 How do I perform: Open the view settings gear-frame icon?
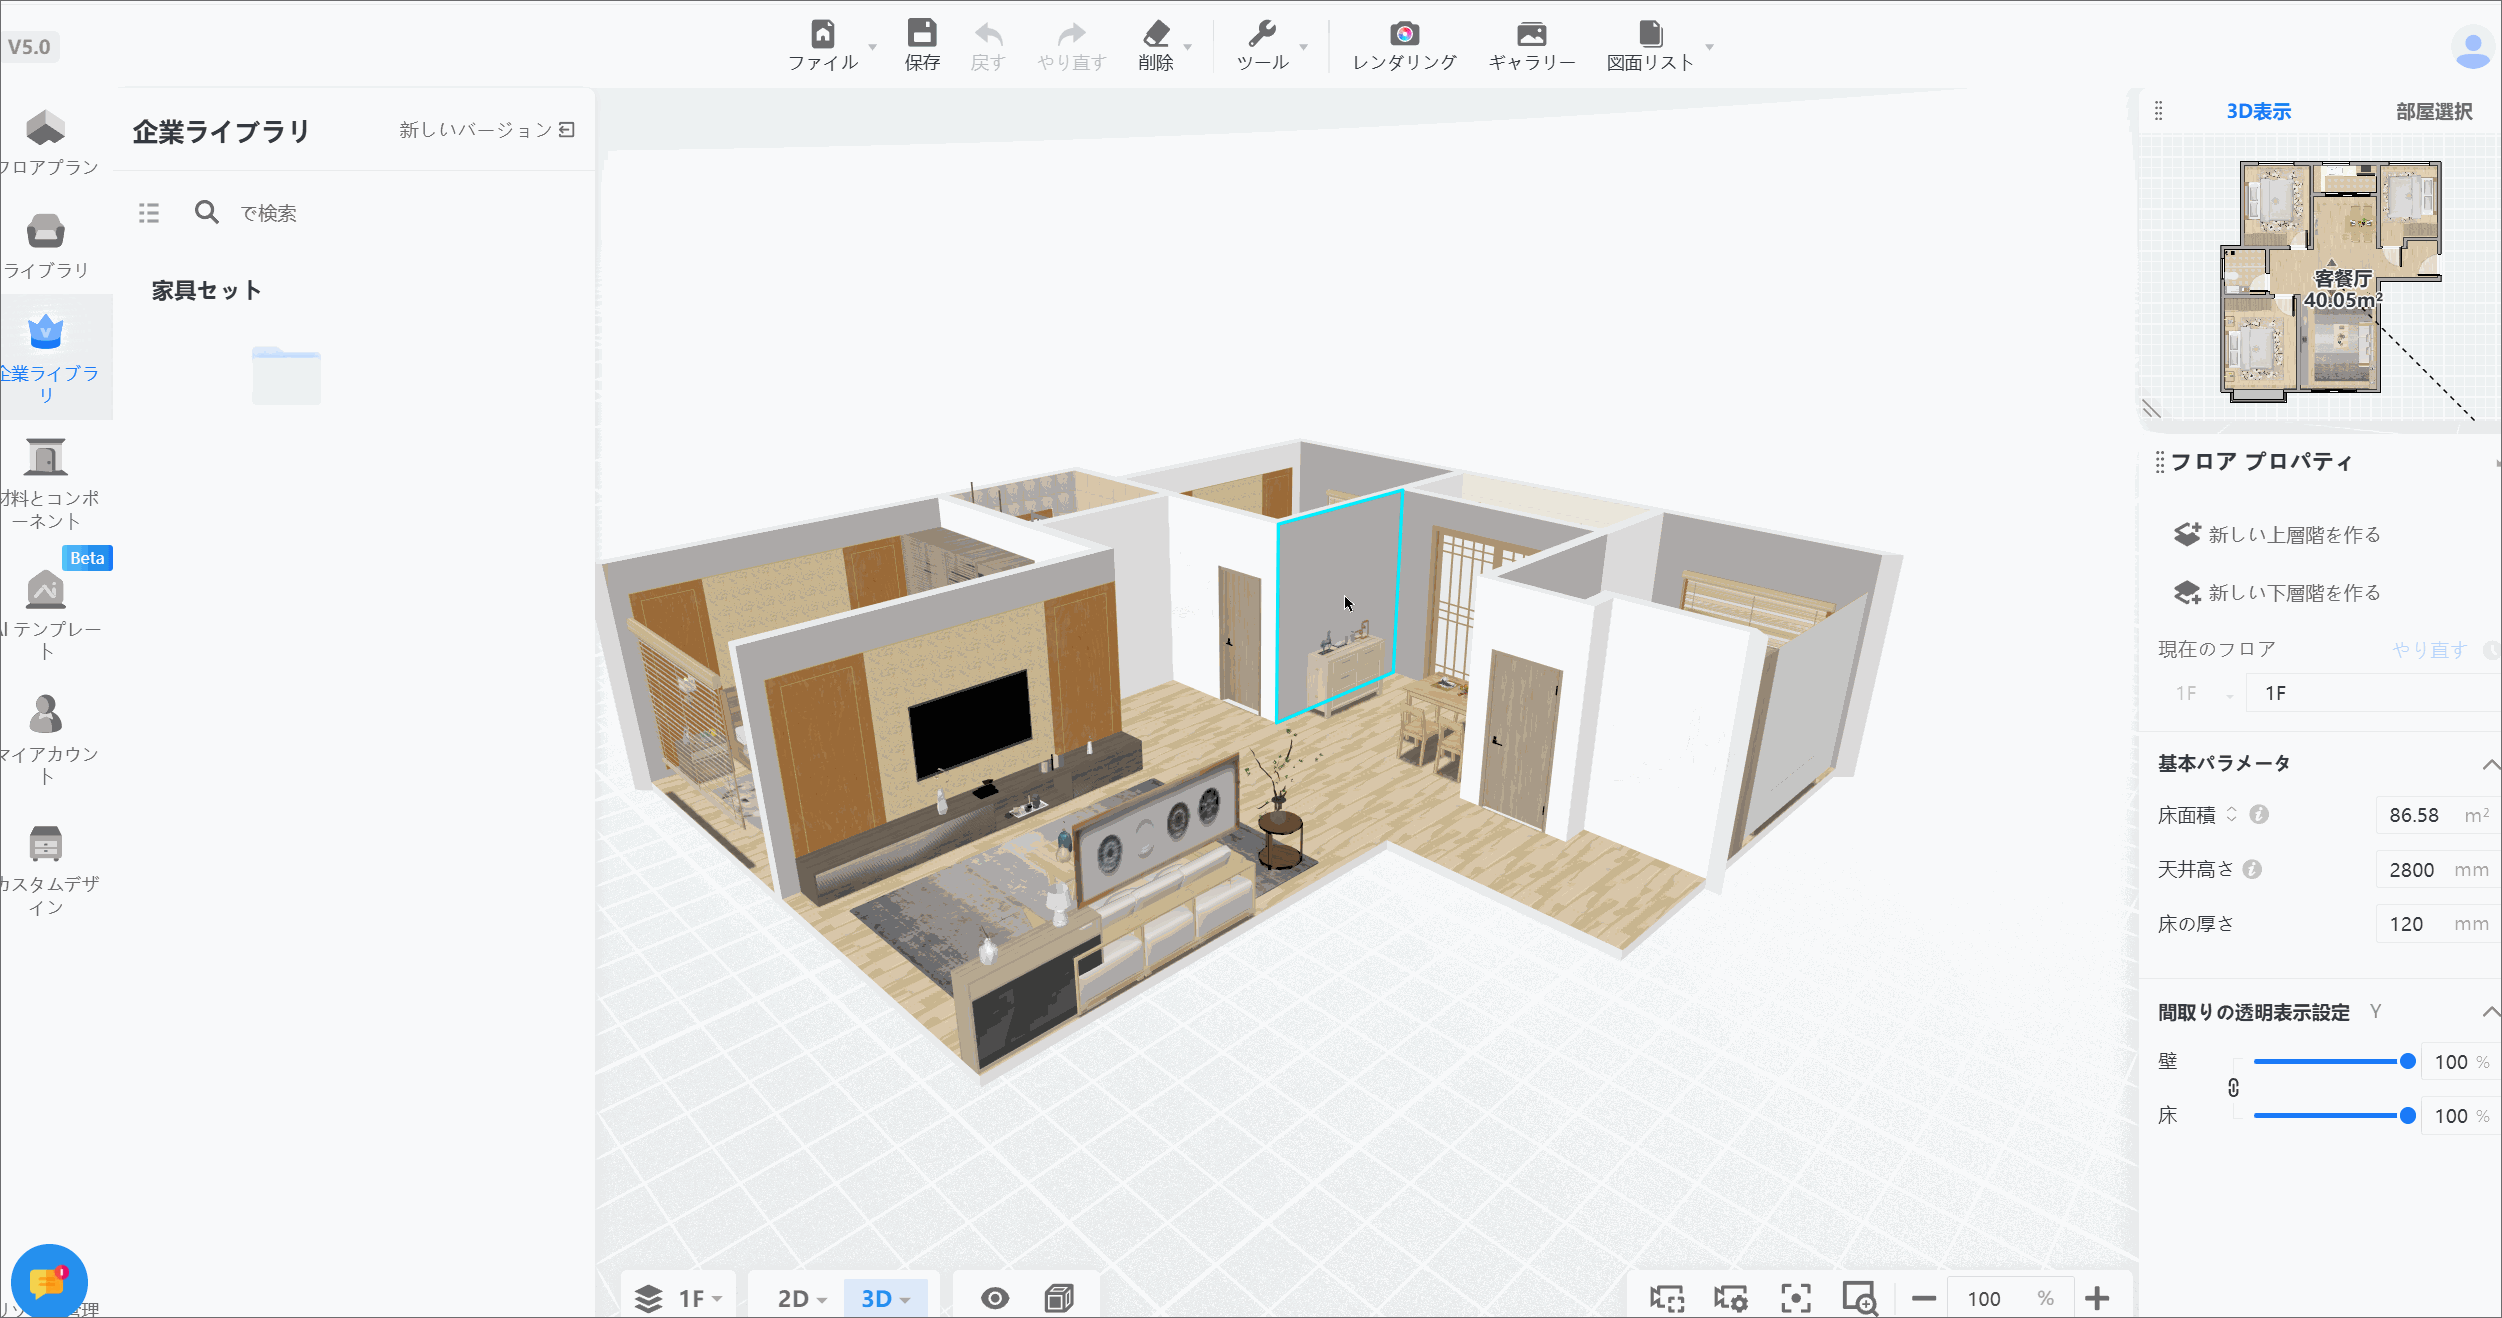point(1731,1298)
